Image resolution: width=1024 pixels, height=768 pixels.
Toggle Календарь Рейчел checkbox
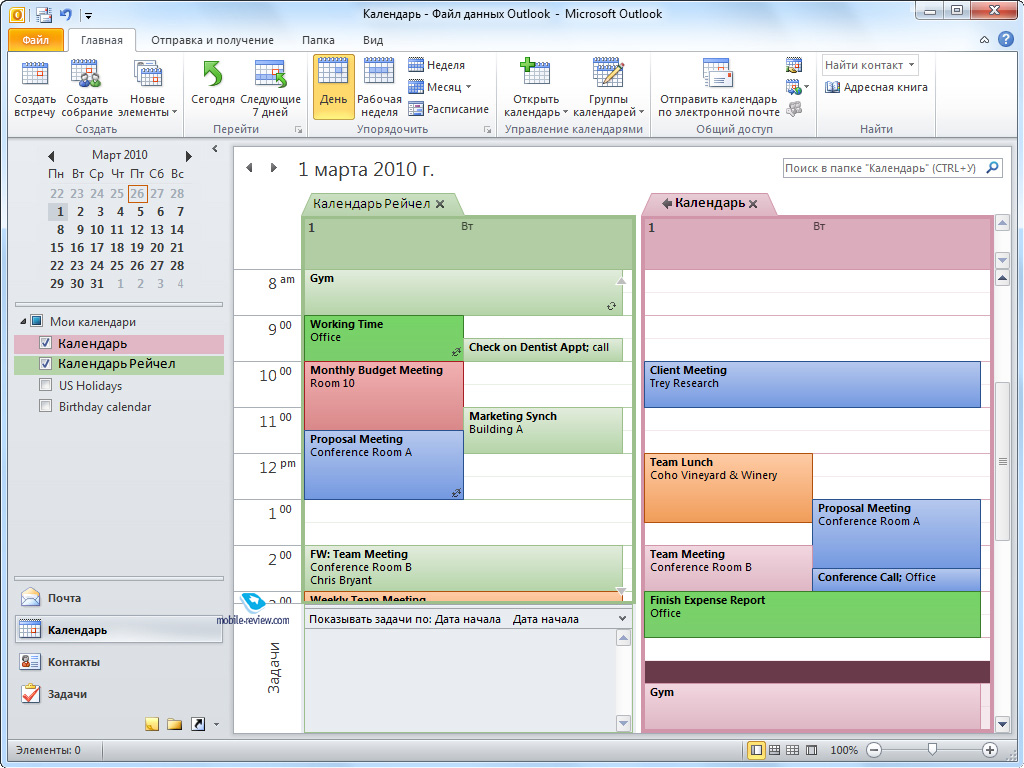(45, 364)
